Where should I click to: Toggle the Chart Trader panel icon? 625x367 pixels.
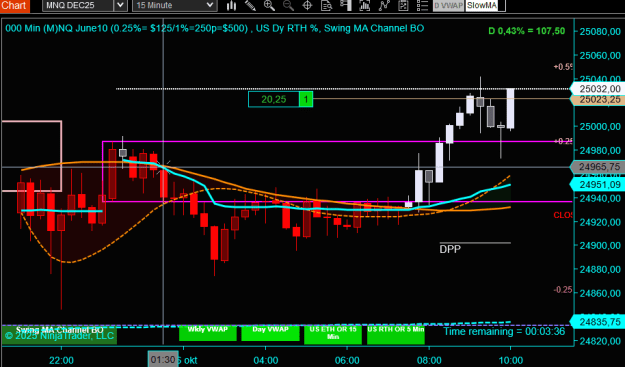coord(346,5)
